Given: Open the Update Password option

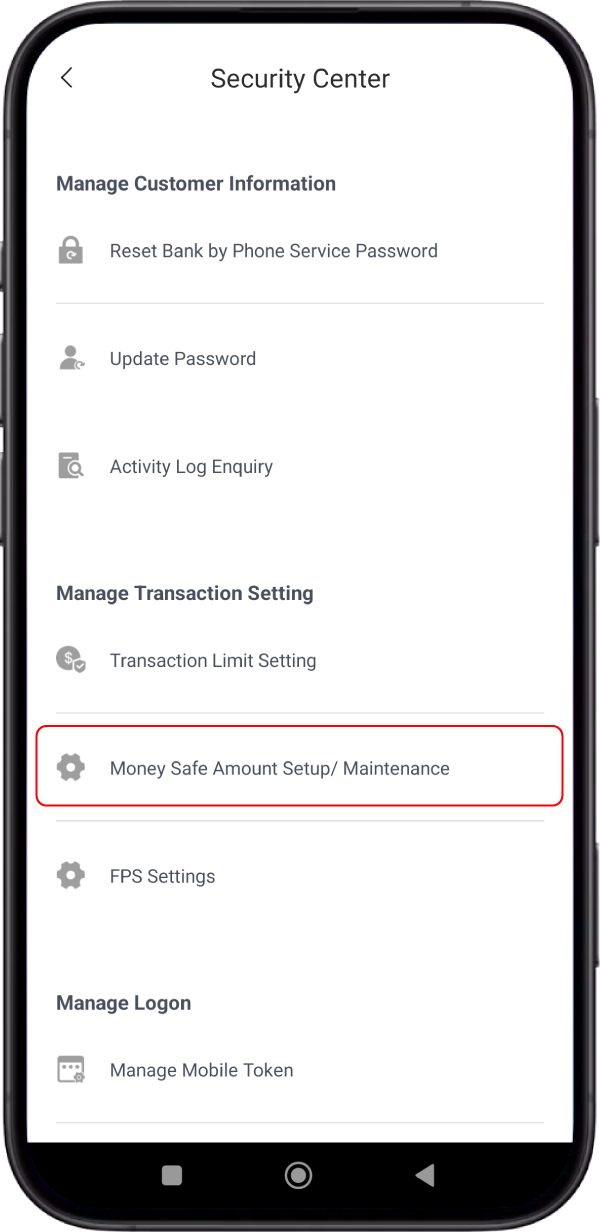Looking at the screenshot, I should pos(300,359).
